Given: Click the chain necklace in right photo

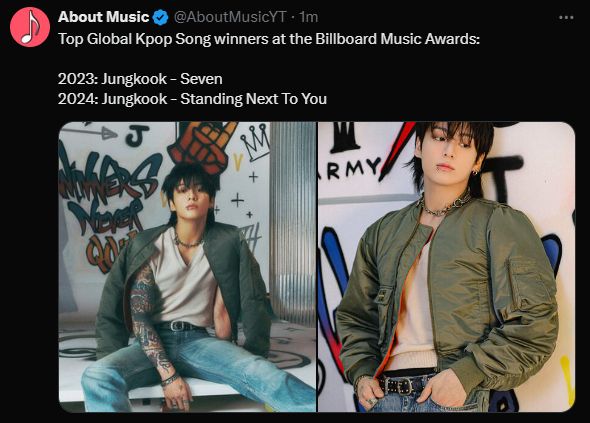Looking at the screenshot, I should pos(446,205).
